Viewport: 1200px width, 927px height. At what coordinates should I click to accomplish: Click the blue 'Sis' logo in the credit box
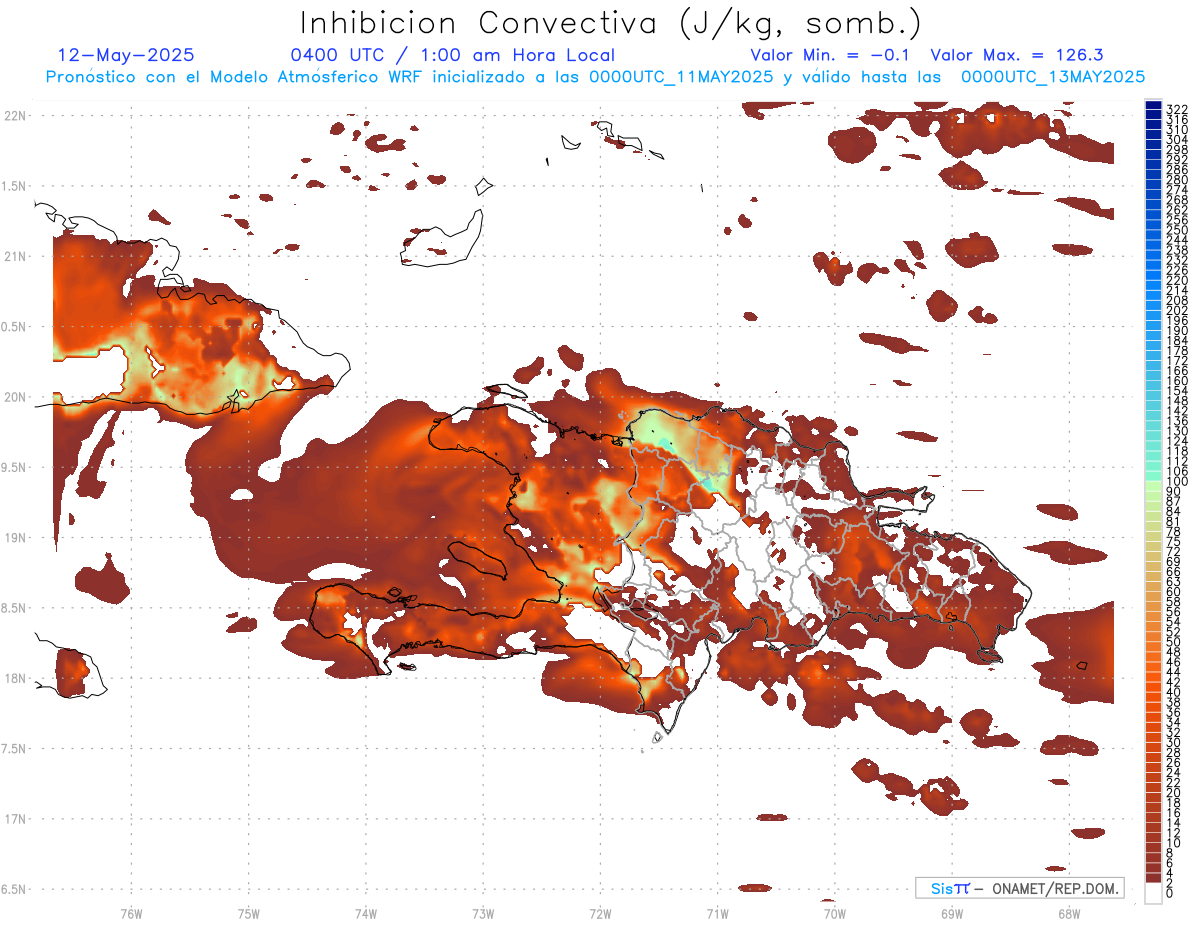coord(942,888)
